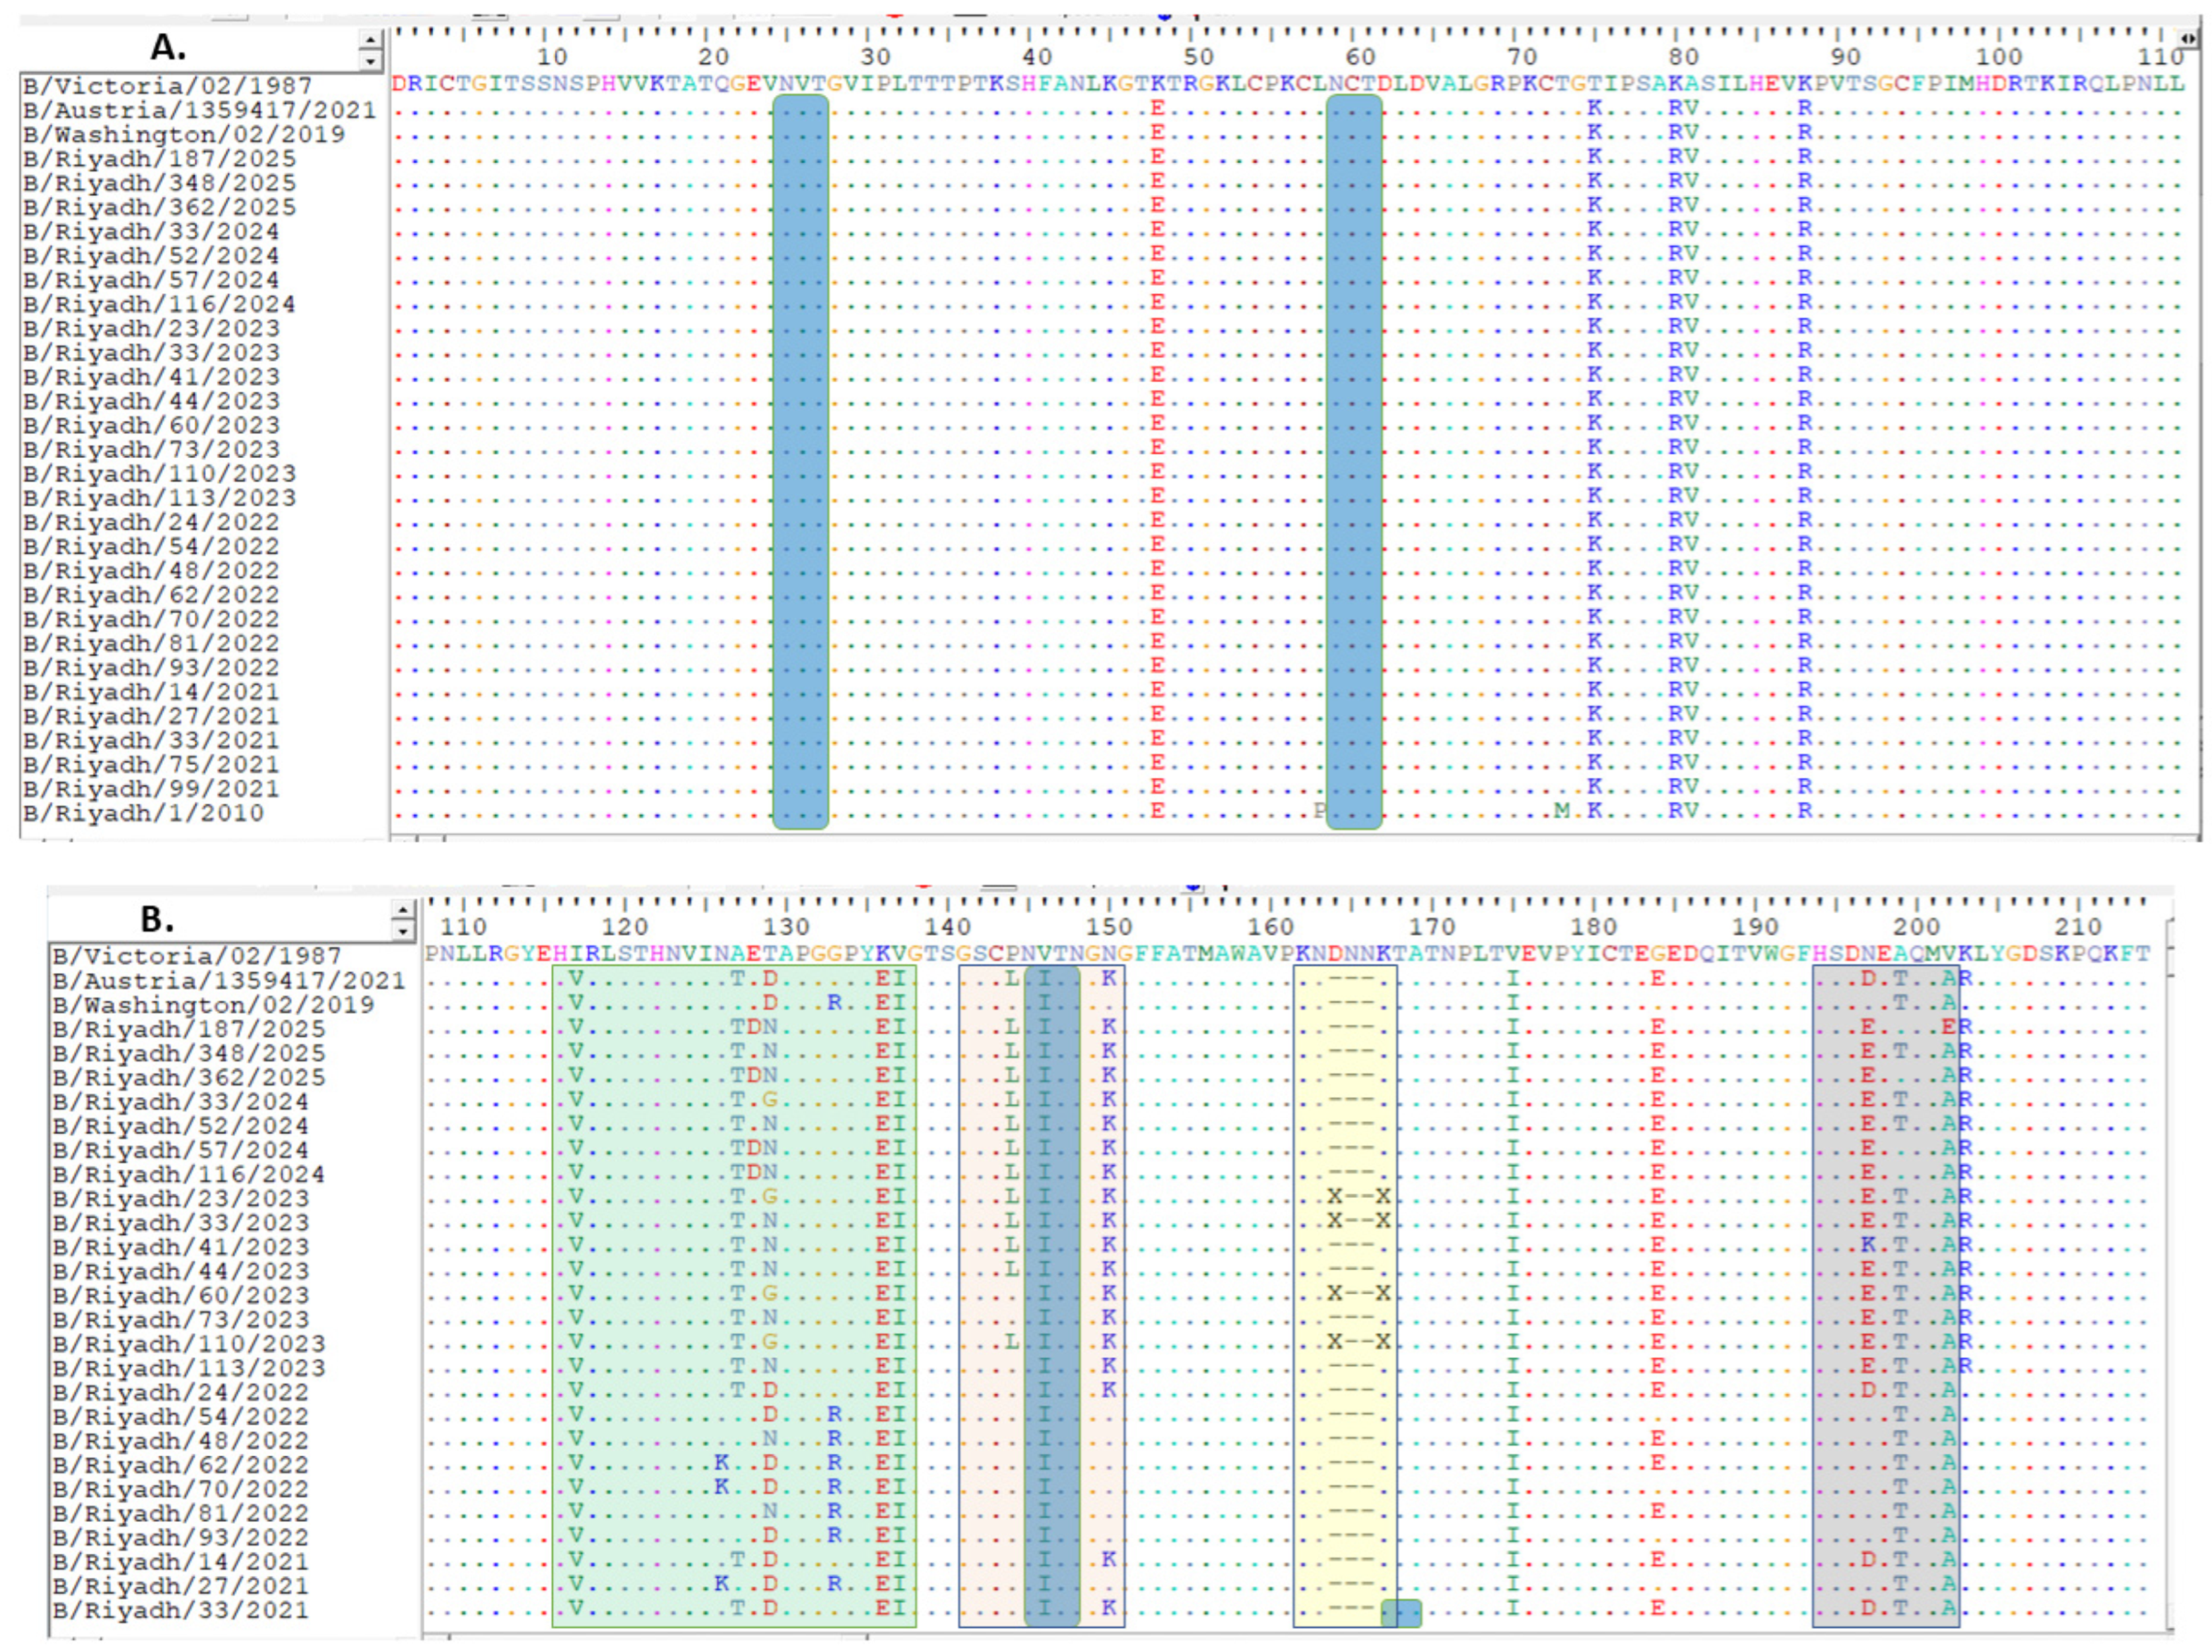Click the blue marker icon above panel B ruler
2212x1652 pixels.
tap(1193, 888)
